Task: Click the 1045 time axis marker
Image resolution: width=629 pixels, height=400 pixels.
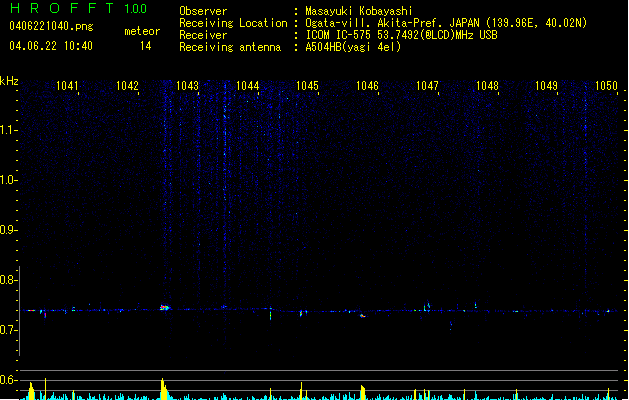Action: tap(307, 85)
